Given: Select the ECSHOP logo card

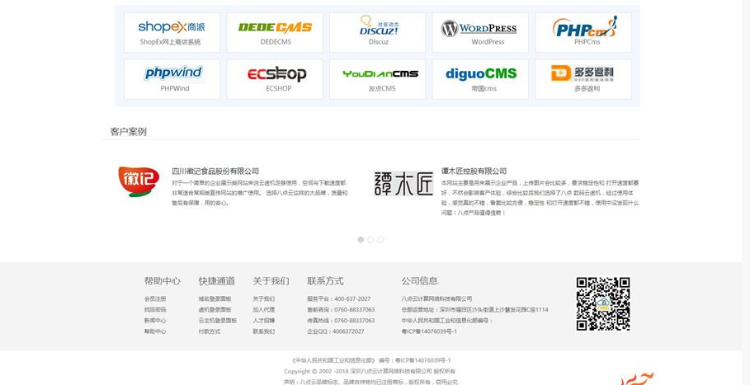Looking at the screenshot, I should (275, 79).
